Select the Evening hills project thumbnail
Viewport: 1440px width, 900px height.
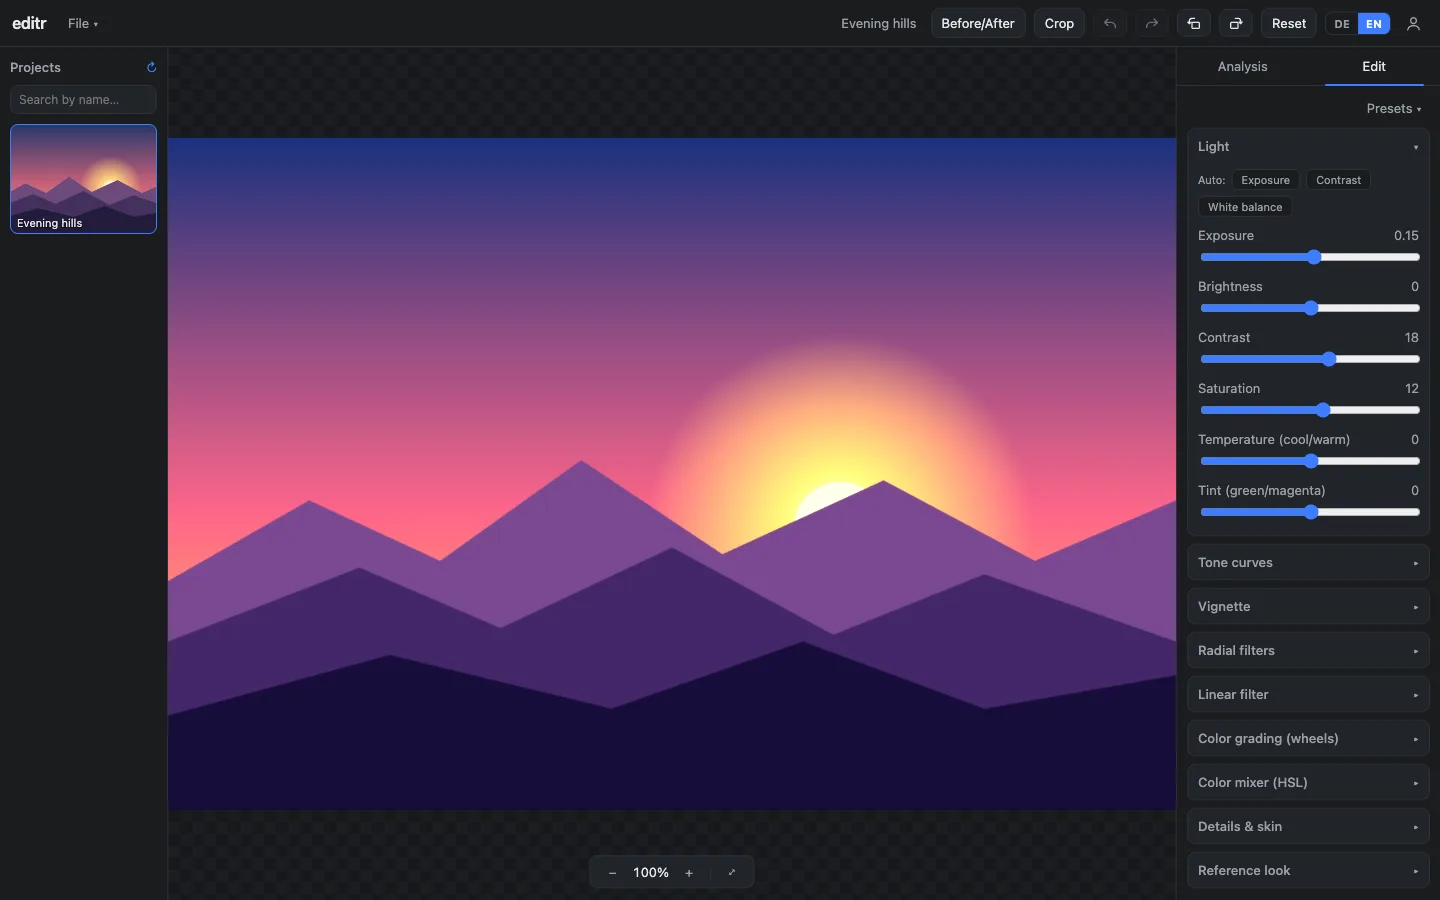[83, 179]
